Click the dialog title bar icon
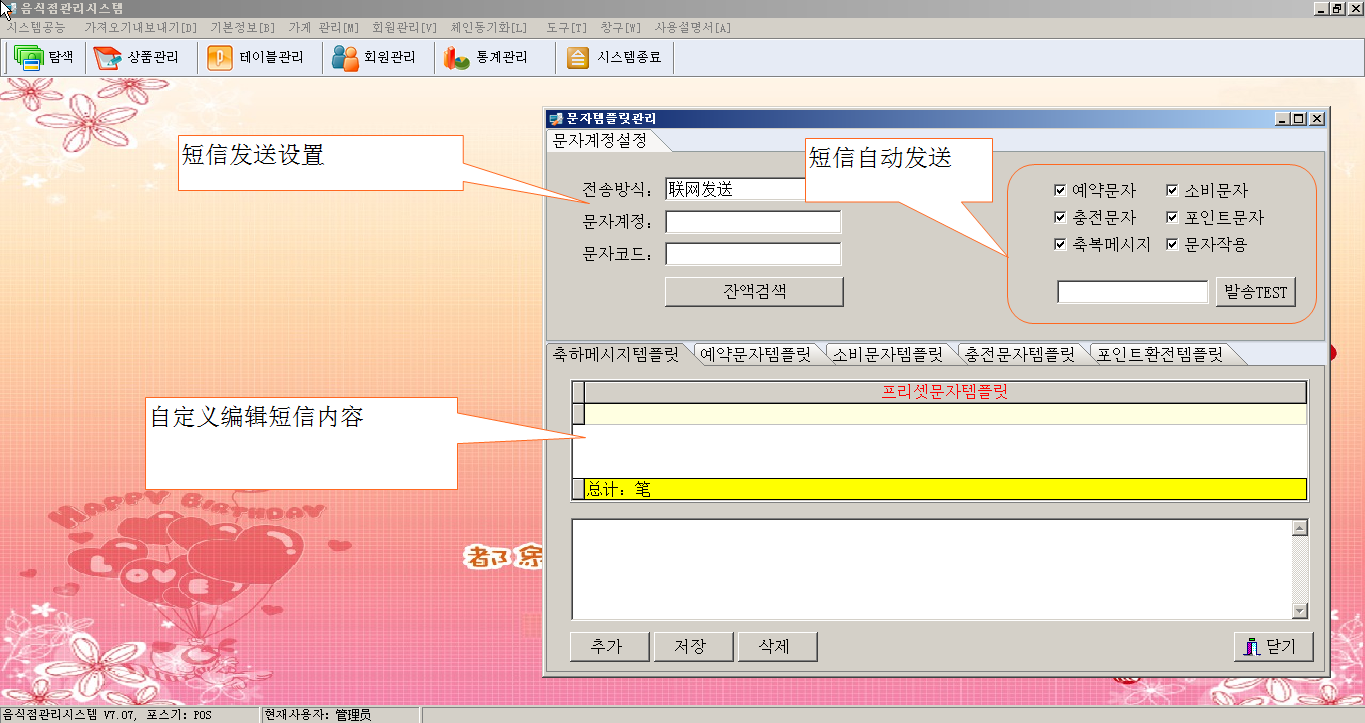The height and width of the screenshot is (723, 1365). [x=556, y=119]
